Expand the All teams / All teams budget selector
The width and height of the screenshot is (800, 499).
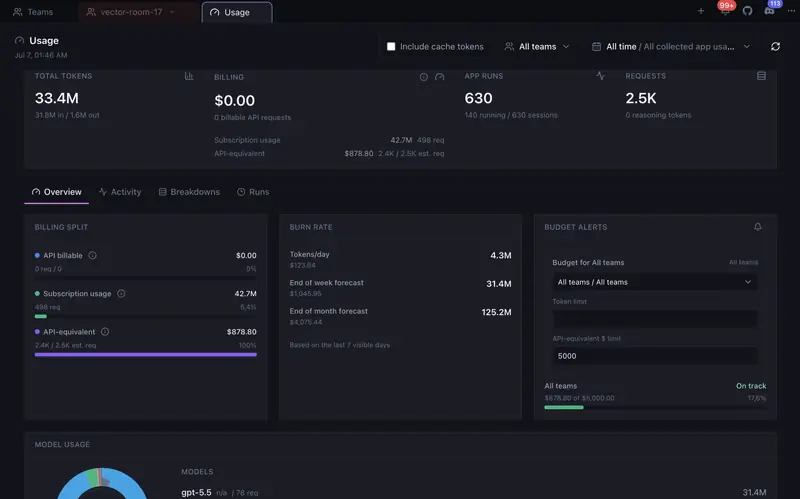pyautogui.click(x=655, y=282)
